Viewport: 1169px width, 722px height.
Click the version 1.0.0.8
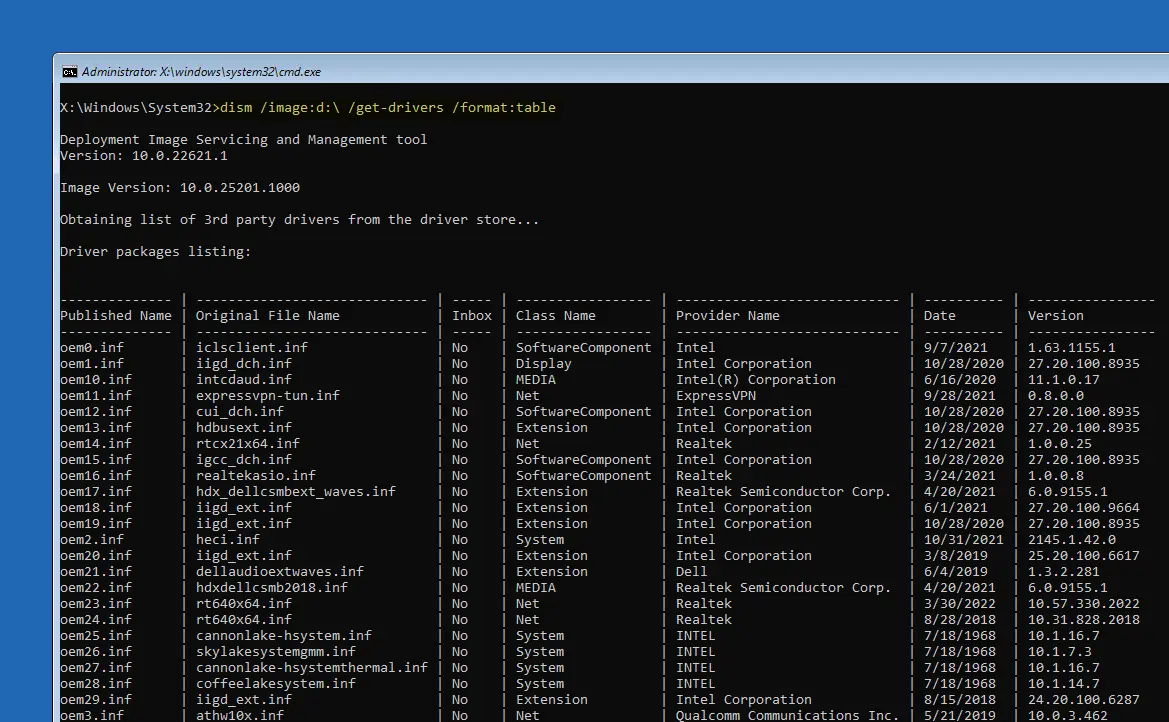(1056, 476)
